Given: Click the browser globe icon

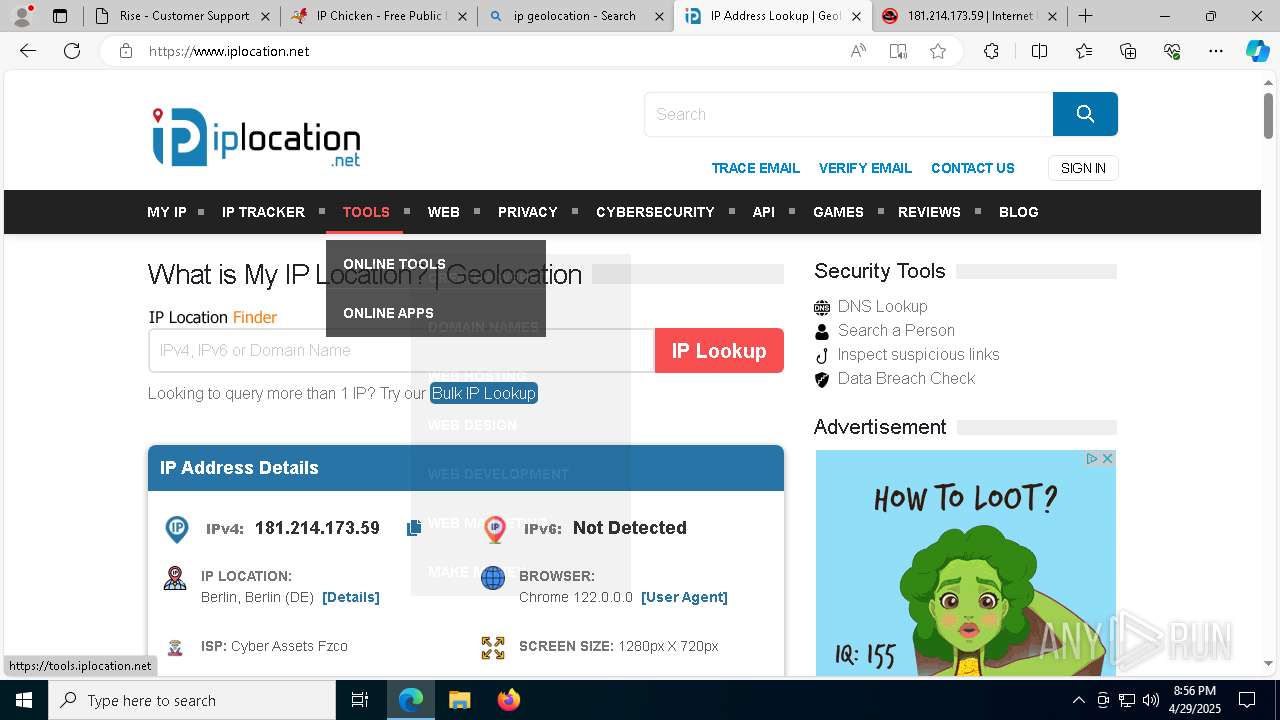Looking at the screenshot, I should 493,578.
